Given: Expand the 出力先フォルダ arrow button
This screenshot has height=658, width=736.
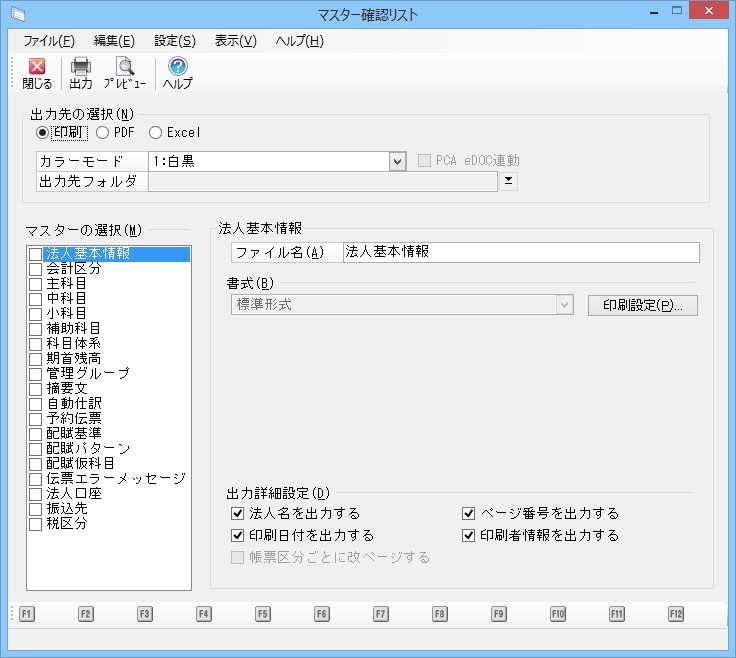Looking at the screenshot, I should [509, 181].
